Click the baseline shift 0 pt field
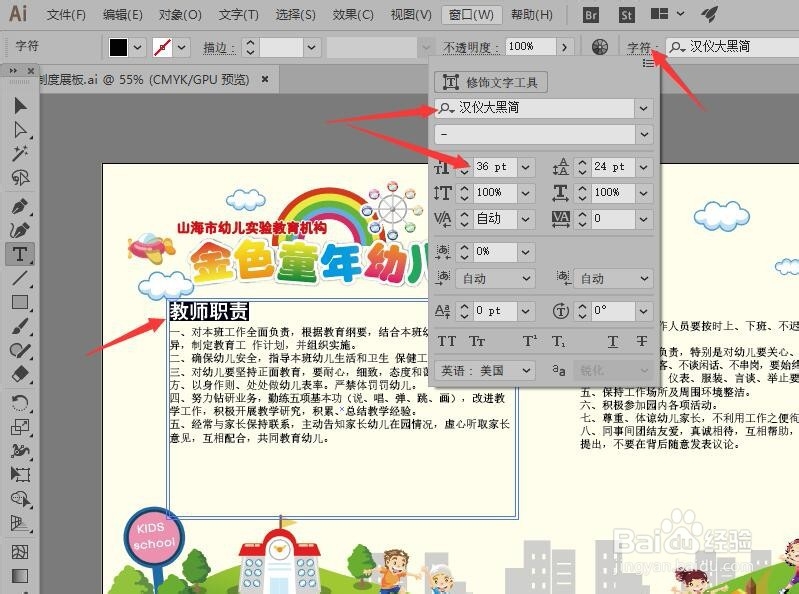 tap(494, 311)
